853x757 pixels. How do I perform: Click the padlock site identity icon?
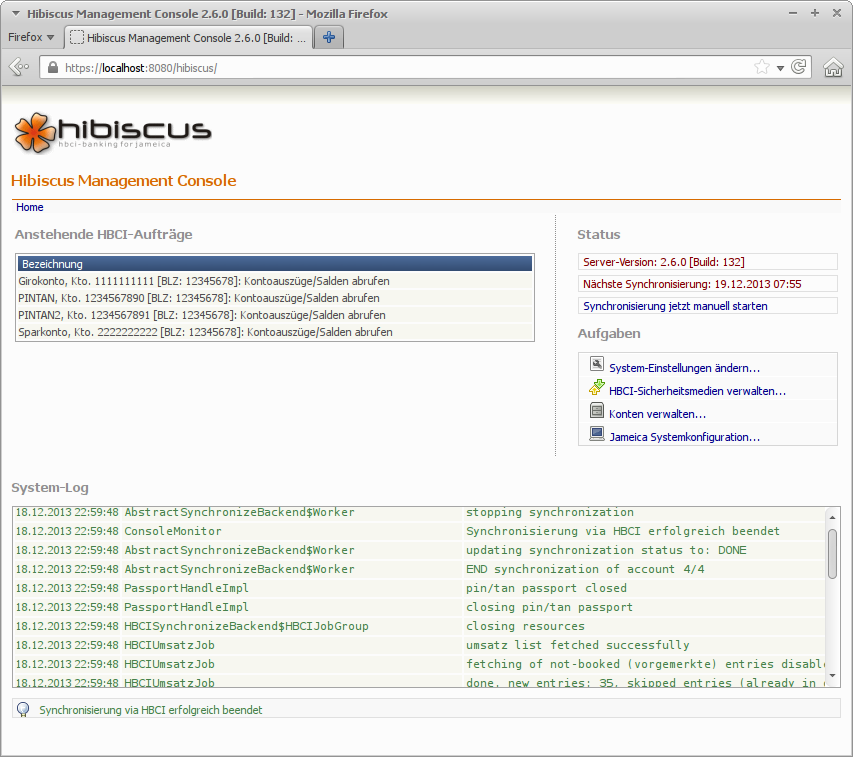click(53, 67)
